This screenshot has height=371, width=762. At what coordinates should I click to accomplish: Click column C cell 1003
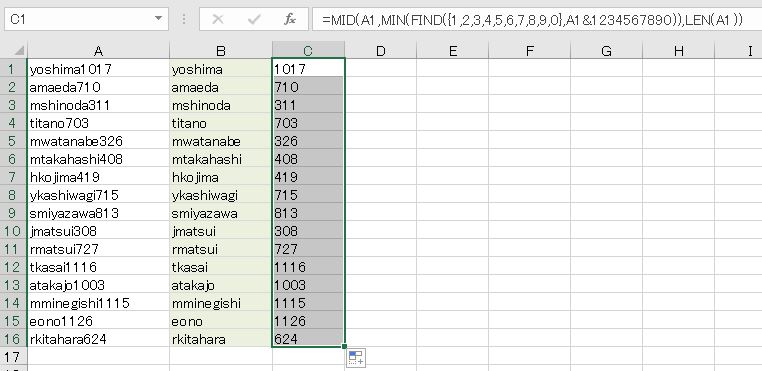point(308,285)
